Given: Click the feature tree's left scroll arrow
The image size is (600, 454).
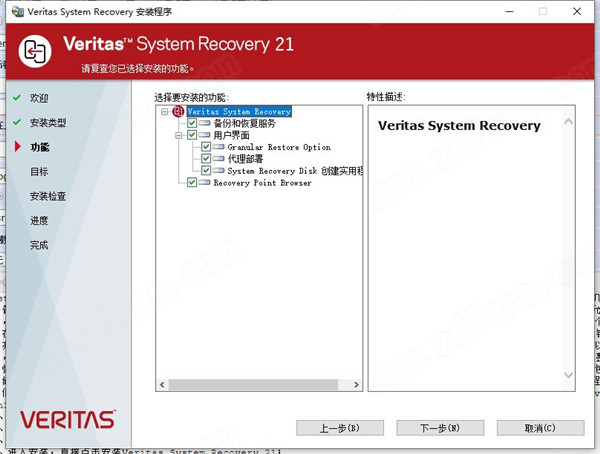Looking at the screenshot, I should point(162,384).
